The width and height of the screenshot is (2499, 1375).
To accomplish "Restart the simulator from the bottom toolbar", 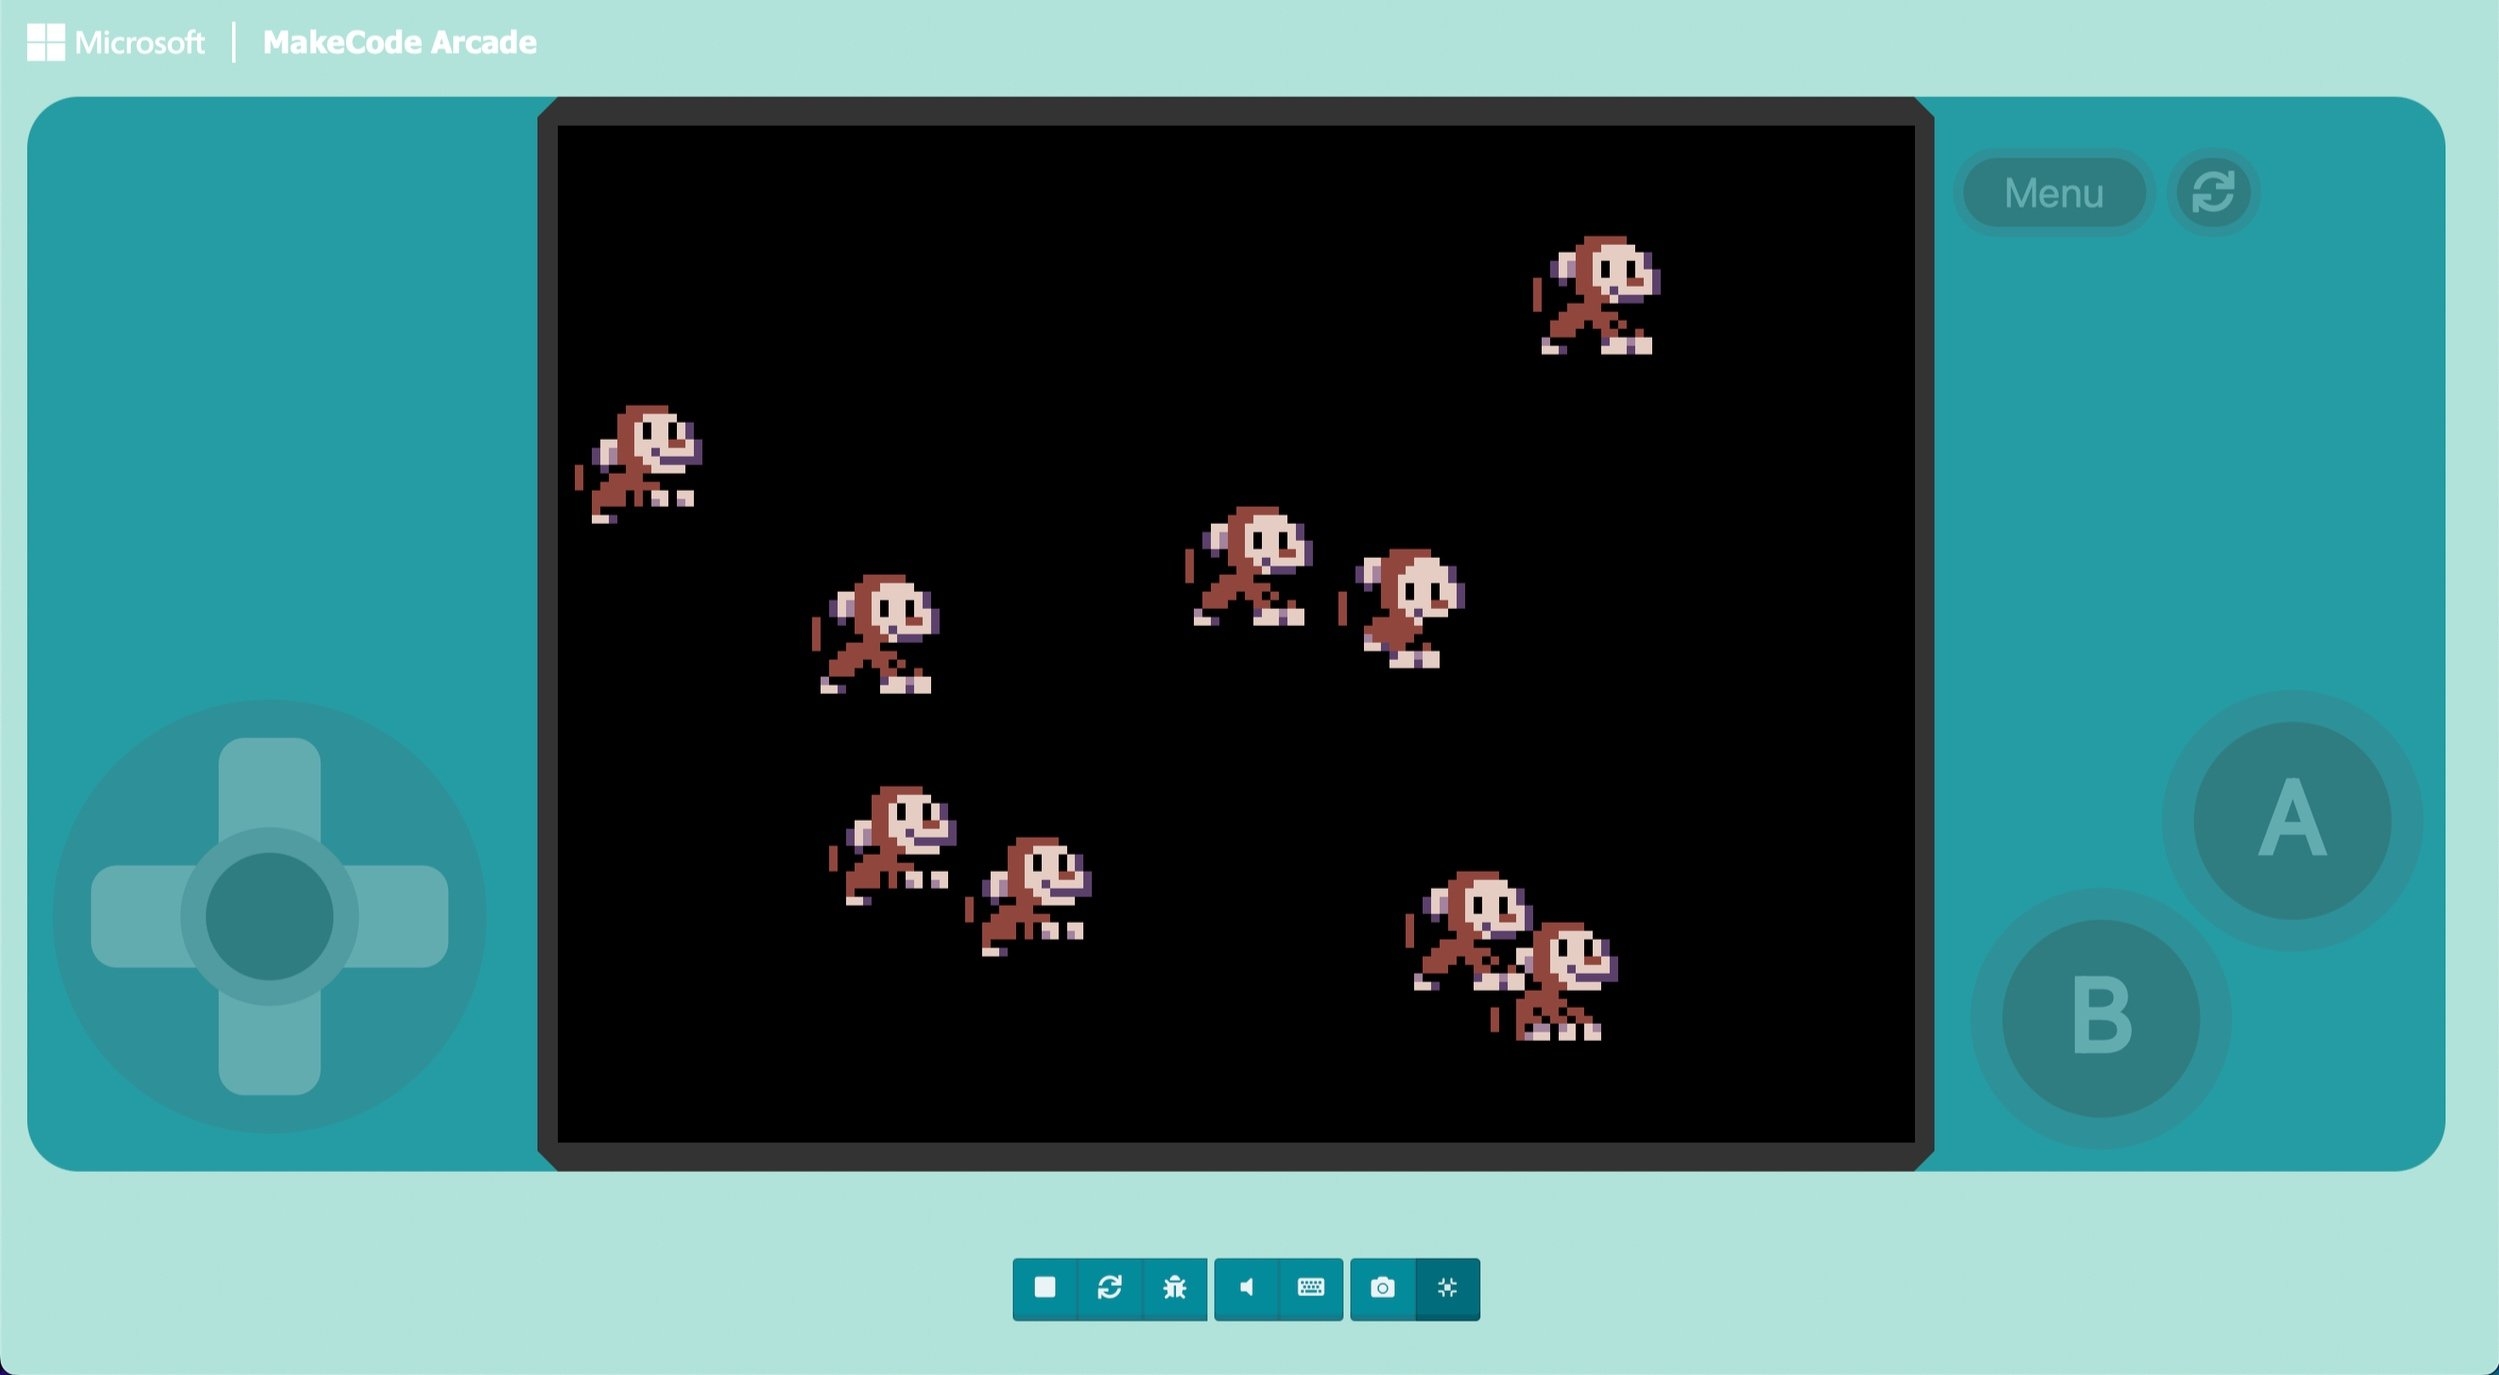I will [x=1109, y=1288].
